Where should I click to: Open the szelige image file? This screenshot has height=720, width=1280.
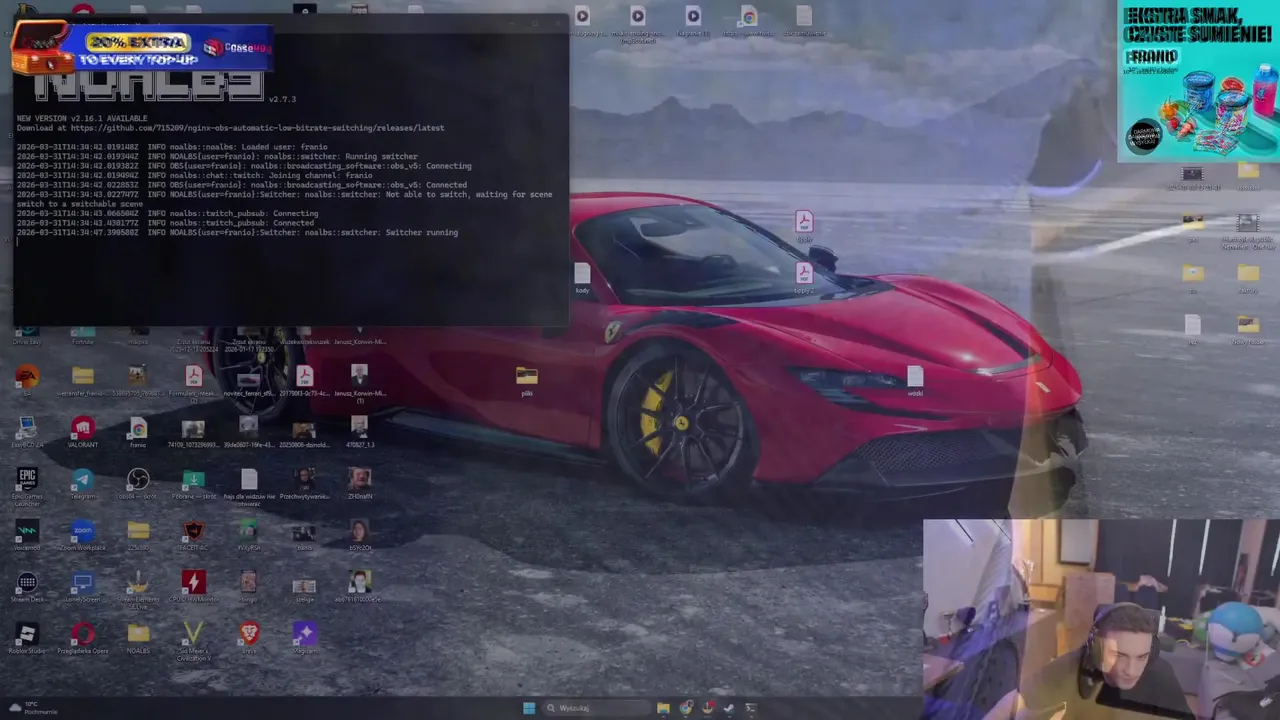coord(304,587)
